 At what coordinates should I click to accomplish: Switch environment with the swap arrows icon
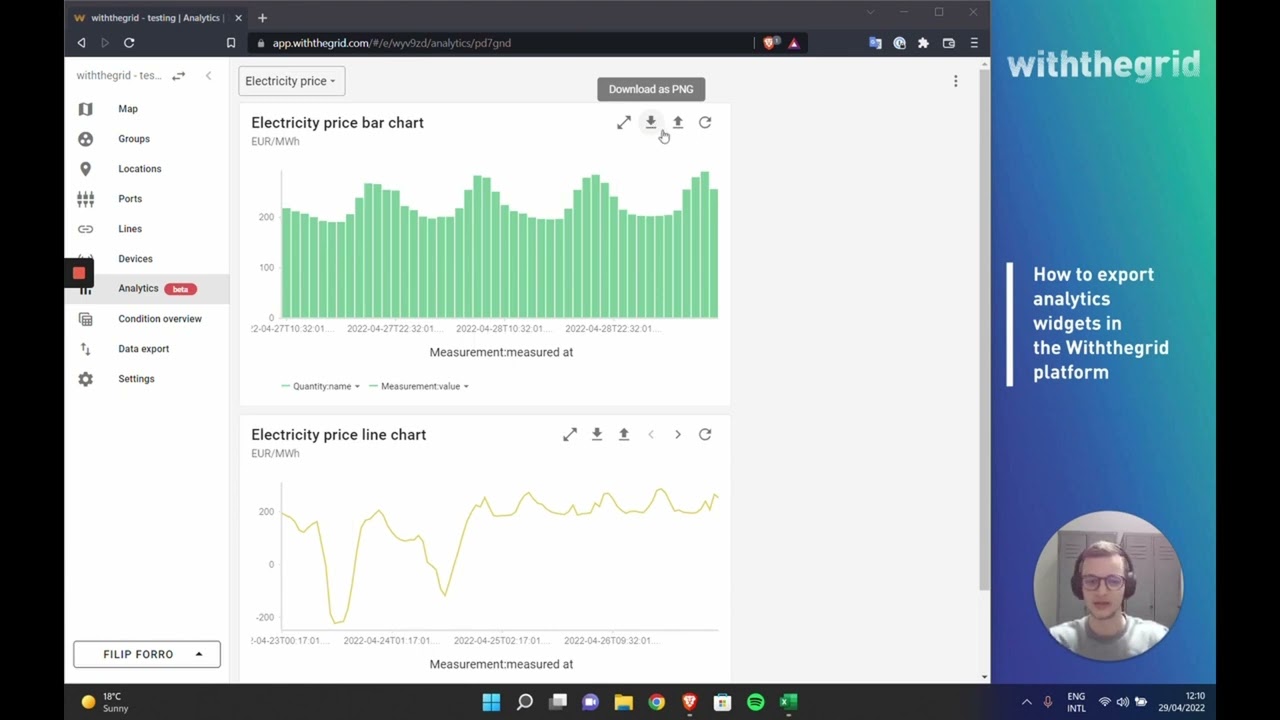(x=178, y=76)
